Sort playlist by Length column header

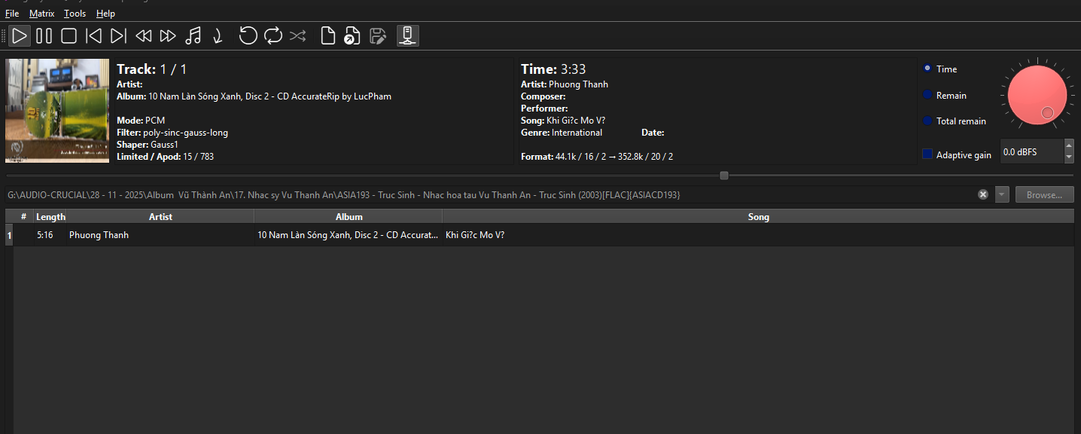click(50, 216)
